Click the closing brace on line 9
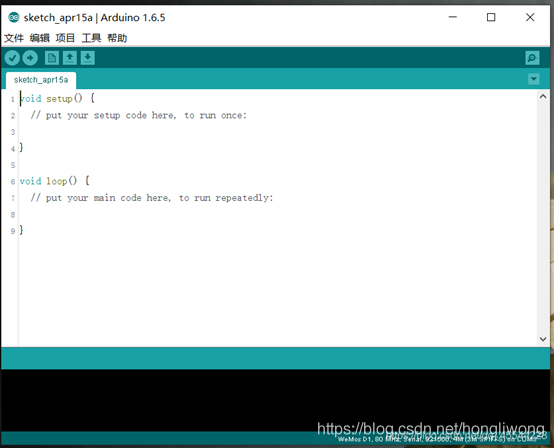This screenshot has height=448, width=554. 22,230
